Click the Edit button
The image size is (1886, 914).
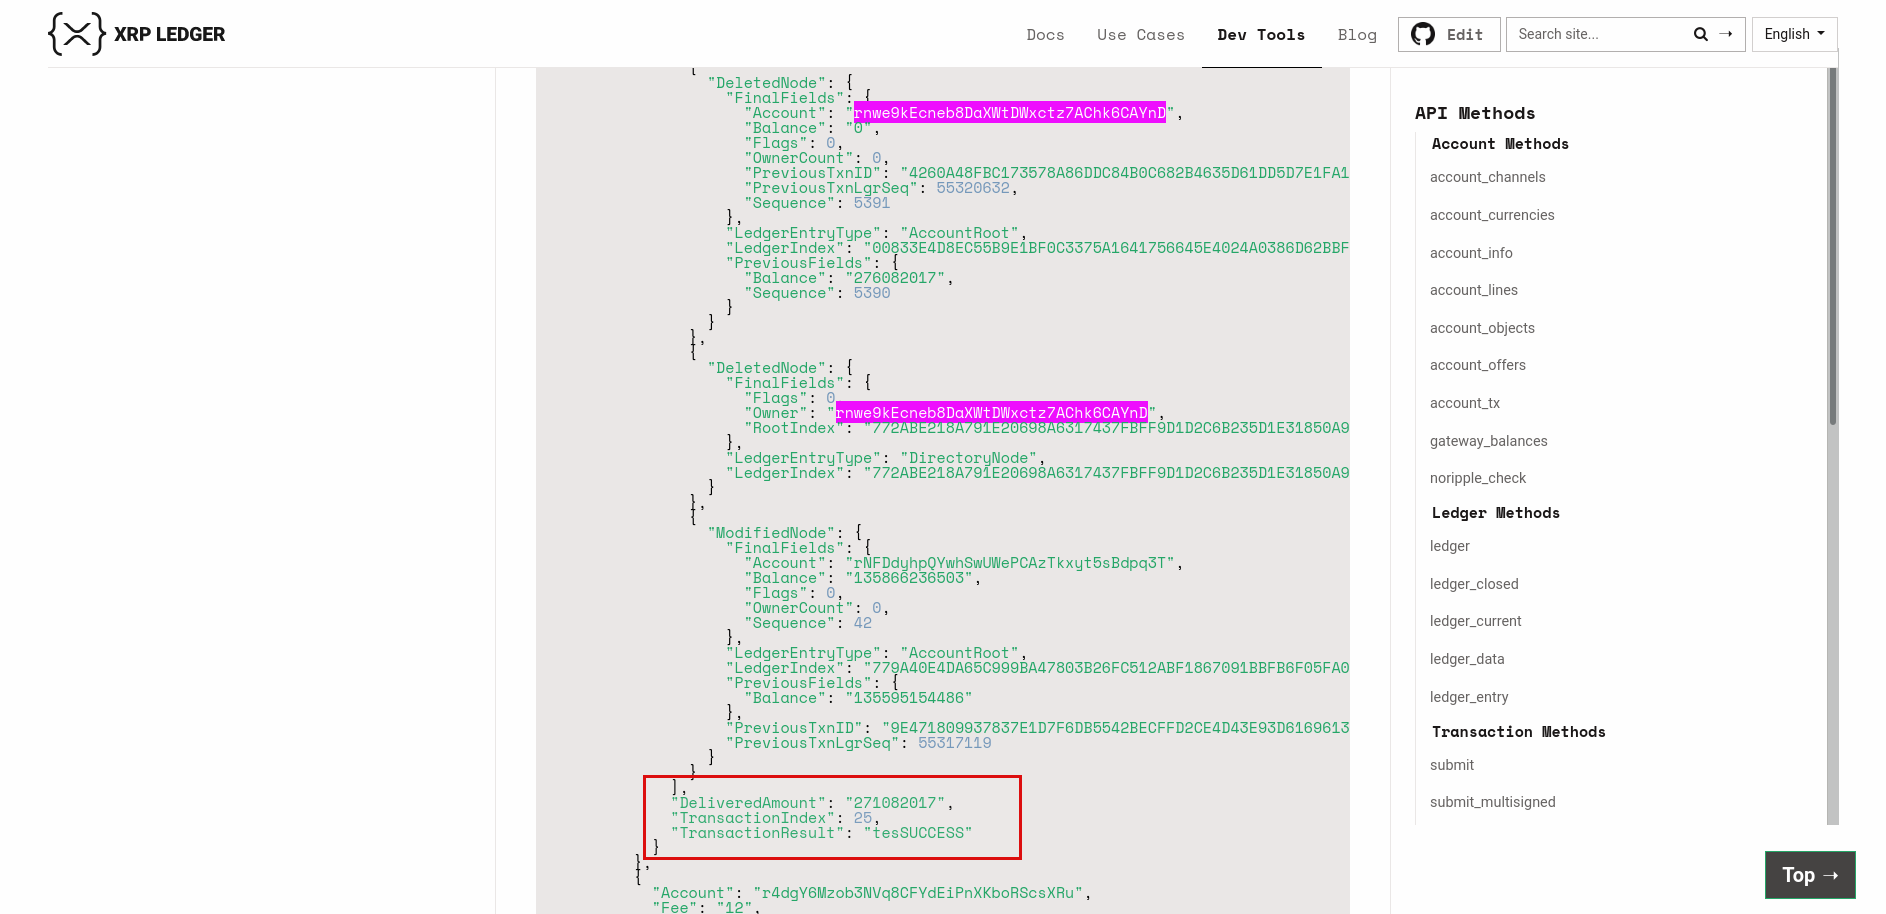(1449, 34)
